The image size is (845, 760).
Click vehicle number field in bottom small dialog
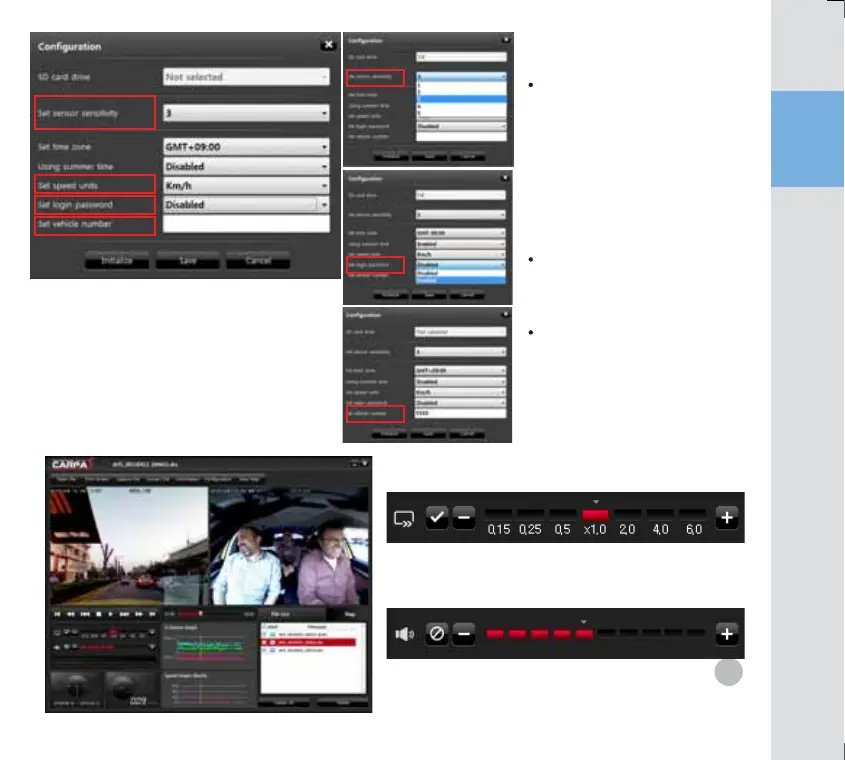(460, 413)
